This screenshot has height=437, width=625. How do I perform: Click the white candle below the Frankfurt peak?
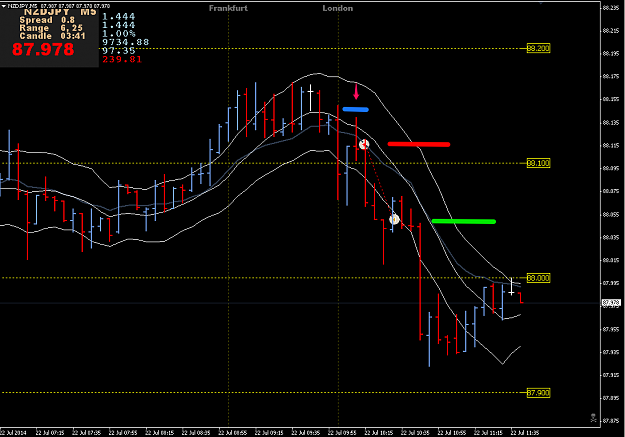[x=311, y=98]
